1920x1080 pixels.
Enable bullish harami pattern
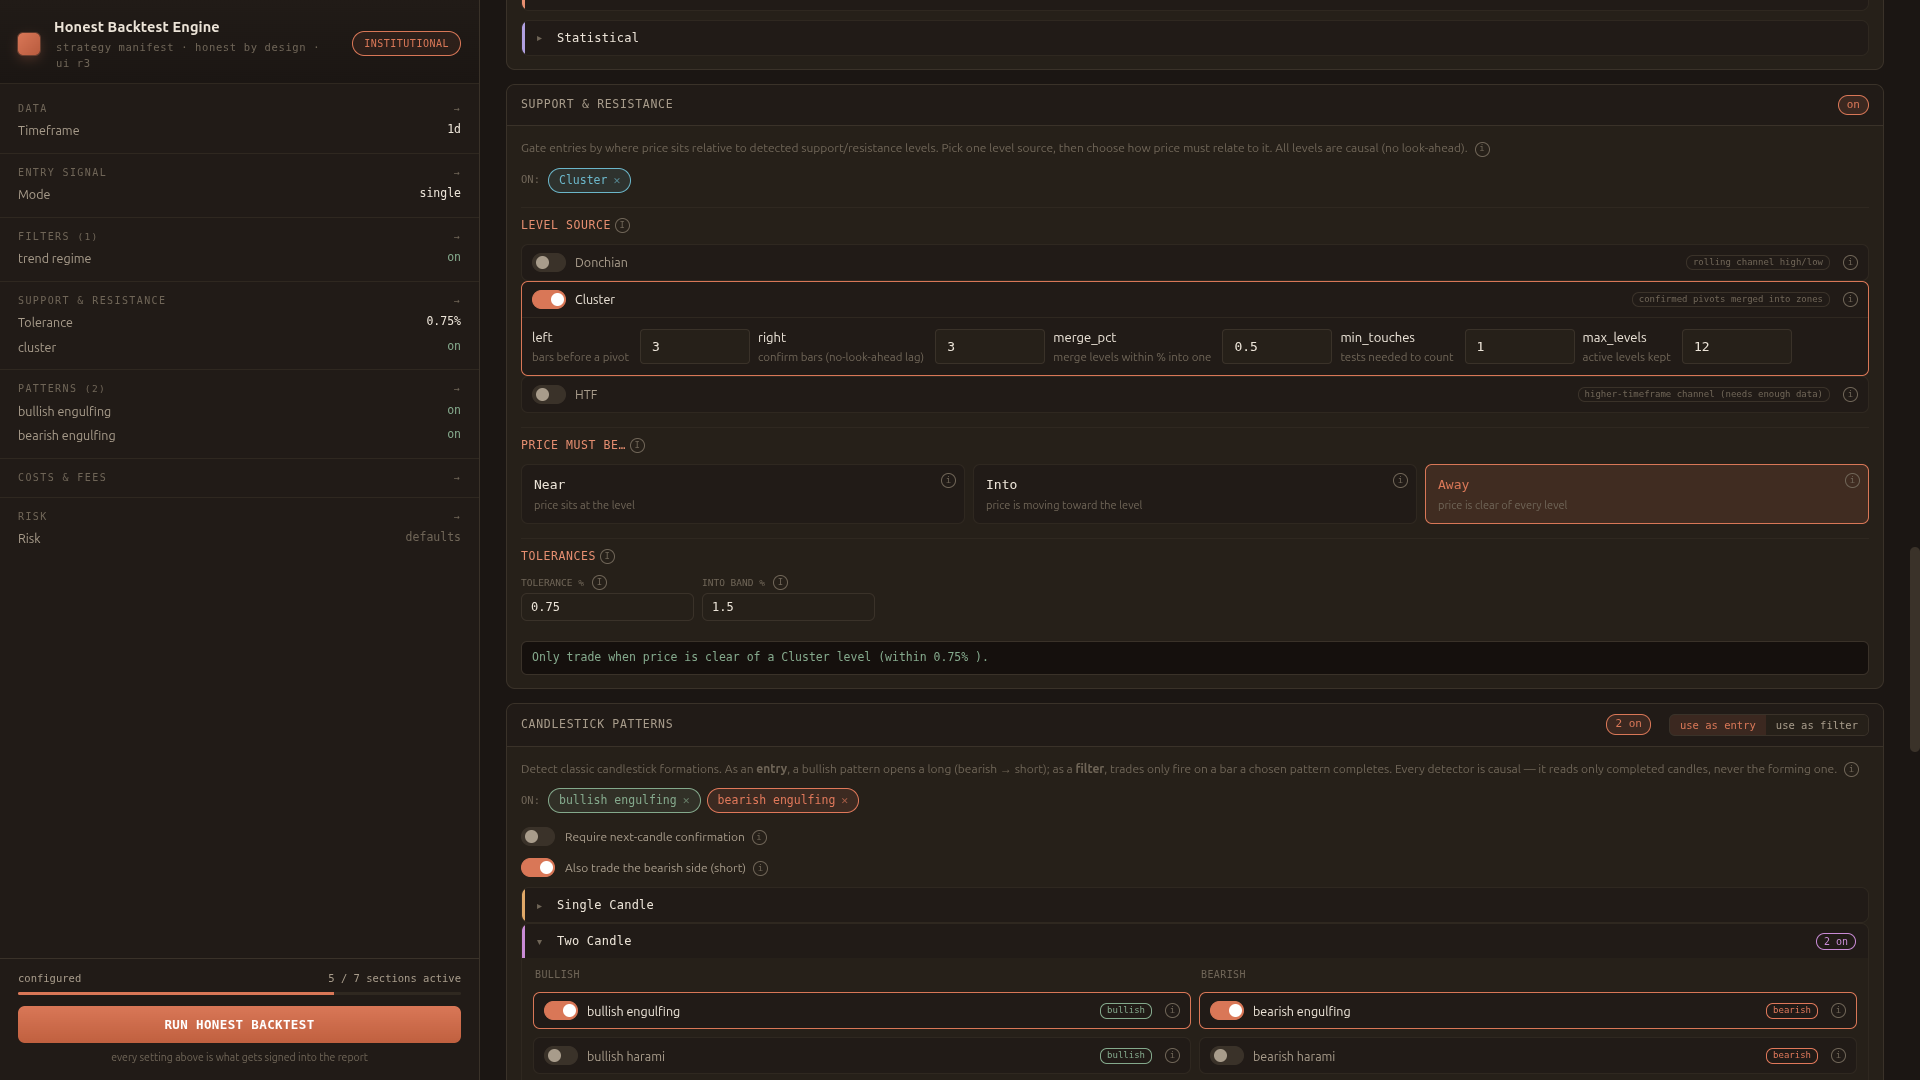[x=560, y=1055]
